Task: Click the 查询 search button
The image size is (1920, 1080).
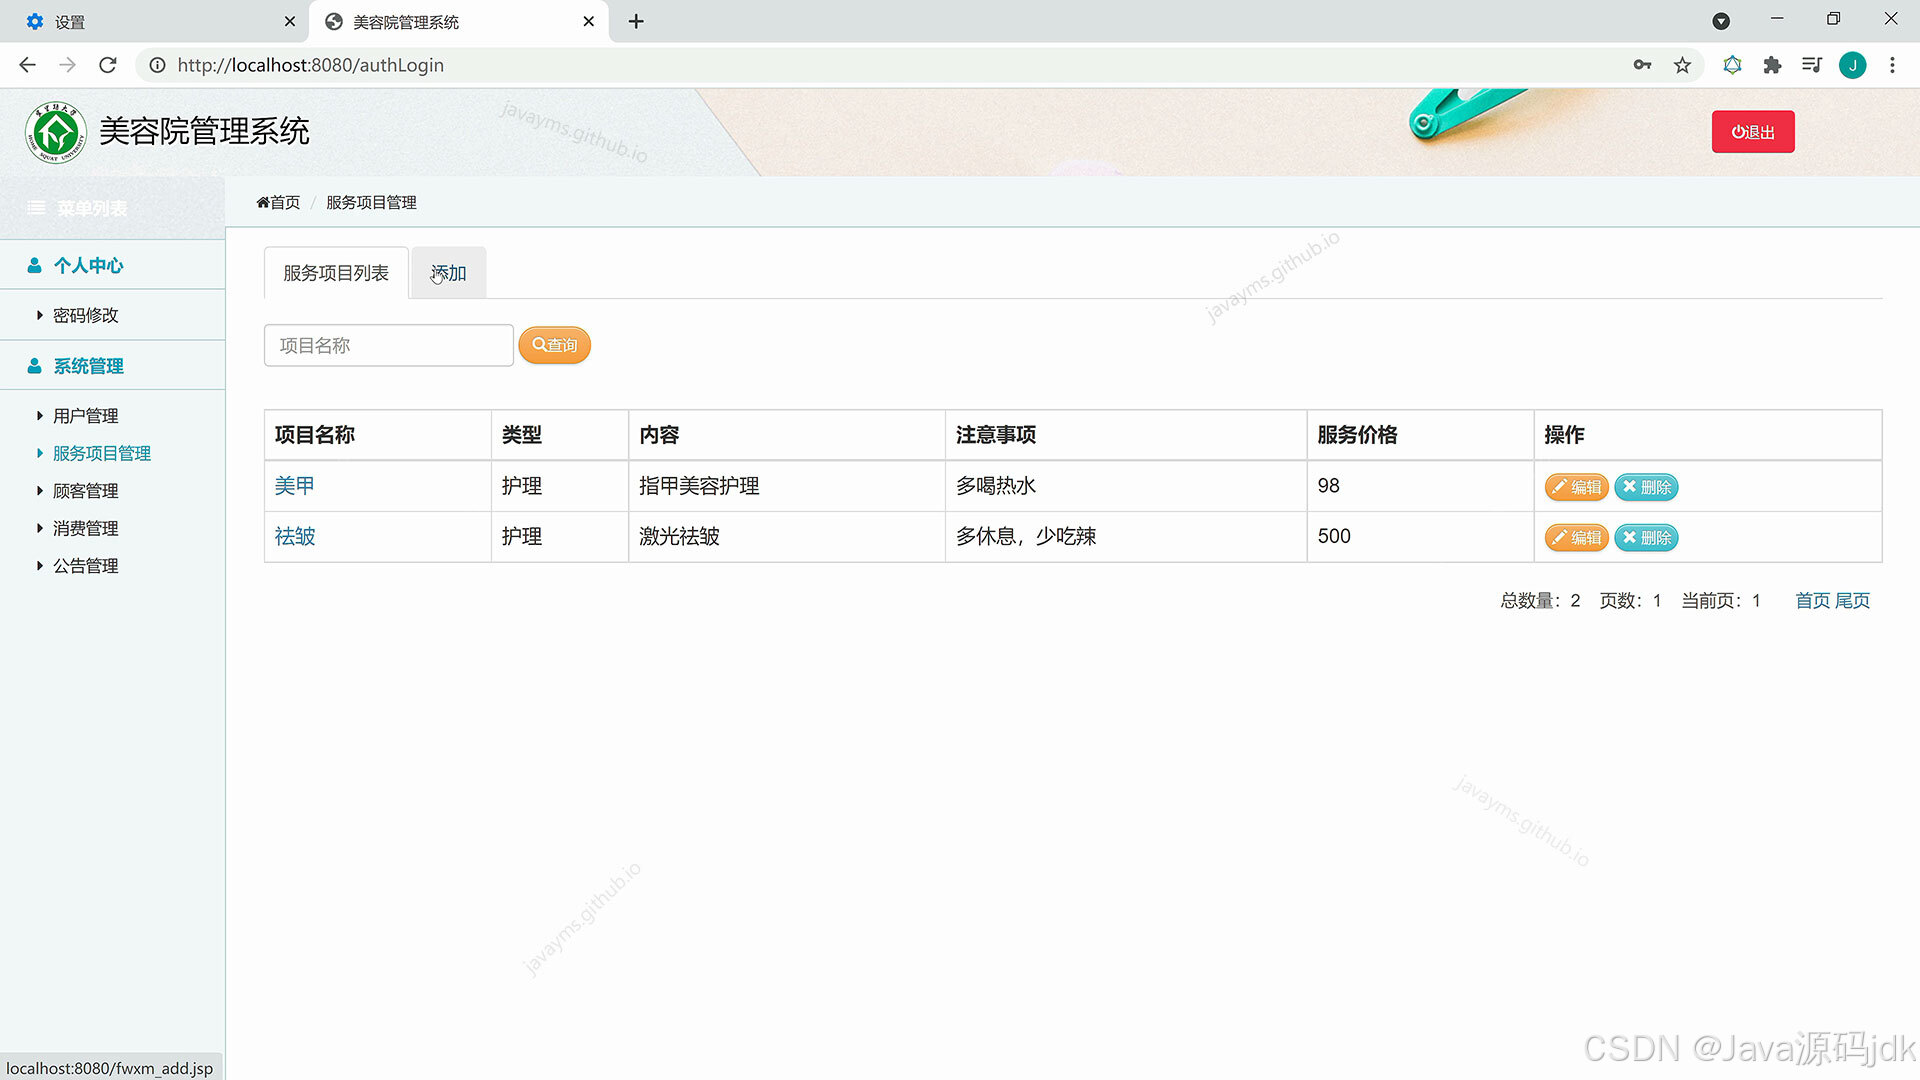Action: (x=555, y=345)
